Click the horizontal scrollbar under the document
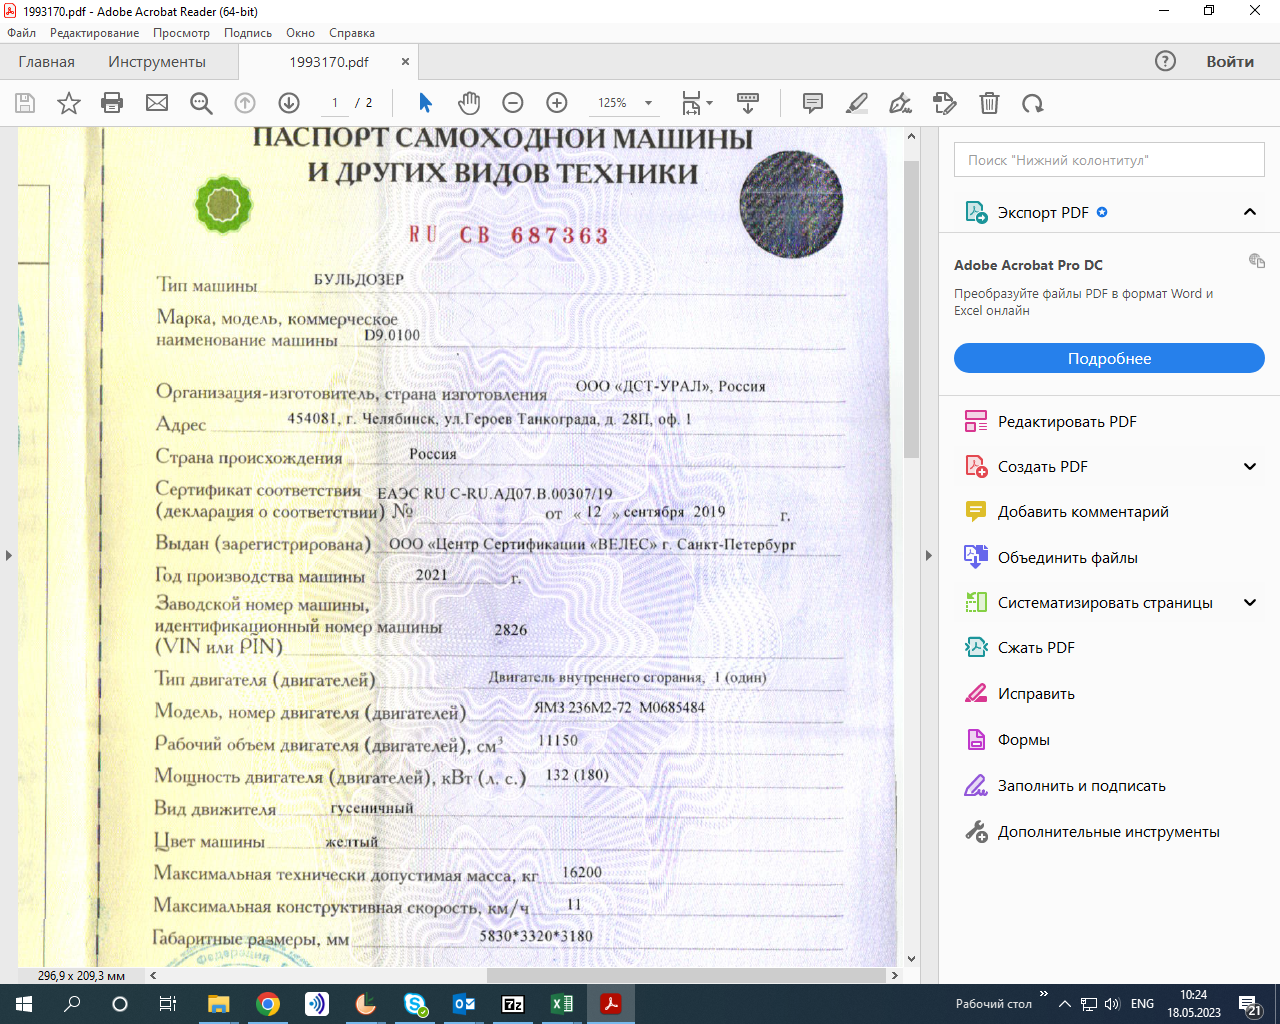 coord(686,975)
